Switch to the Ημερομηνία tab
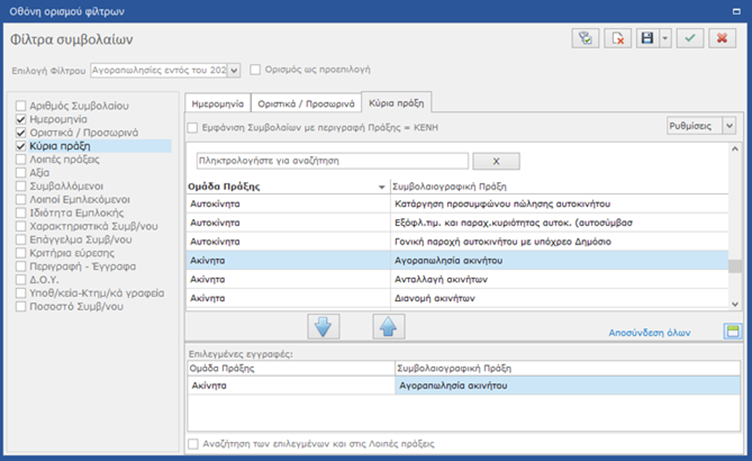The image size is (752, 461). point(218,104)
